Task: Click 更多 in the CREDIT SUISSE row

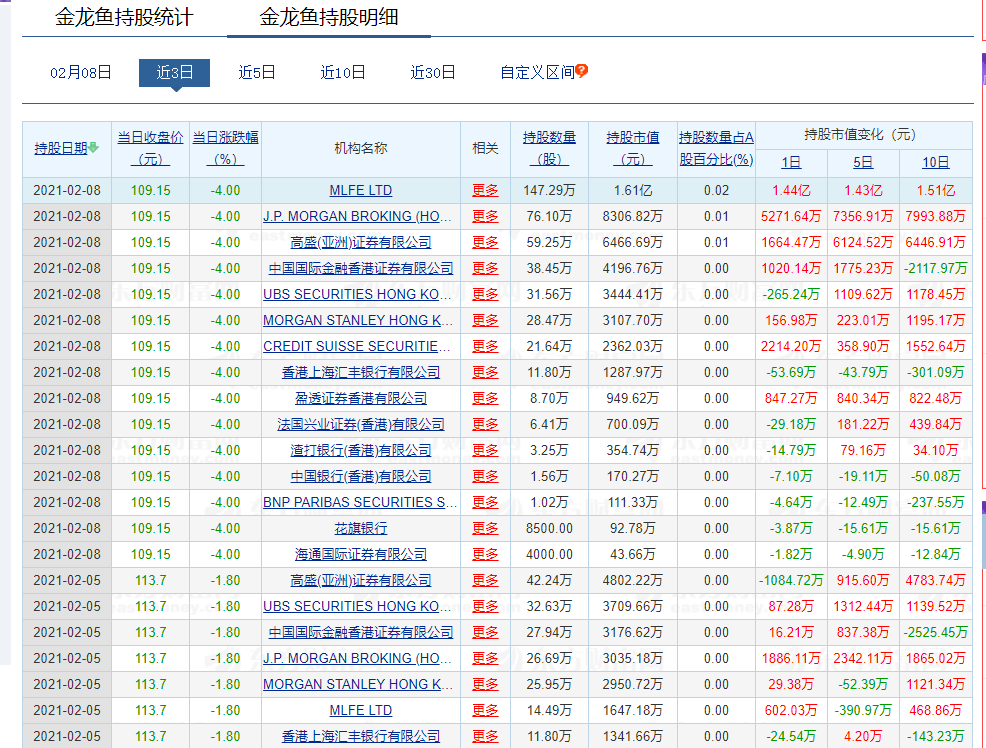Action: click(x=485, y=346)
